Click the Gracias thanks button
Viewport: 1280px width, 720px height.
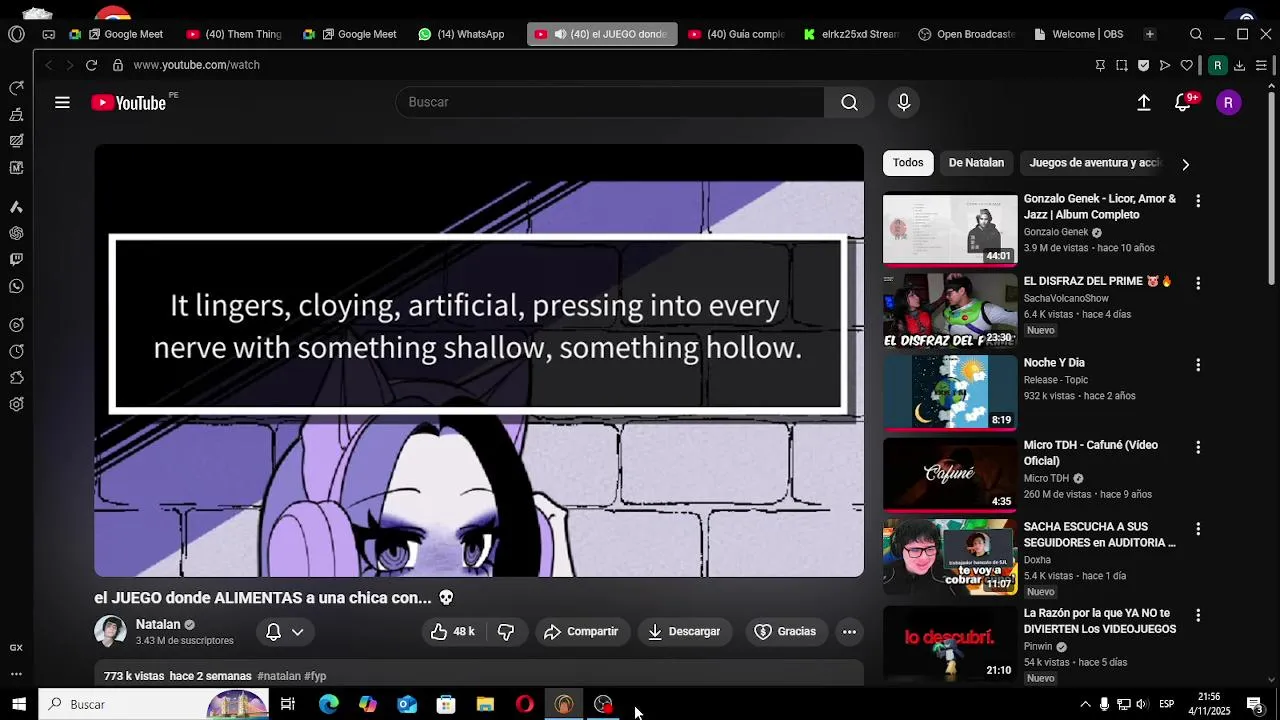(785, 632)
